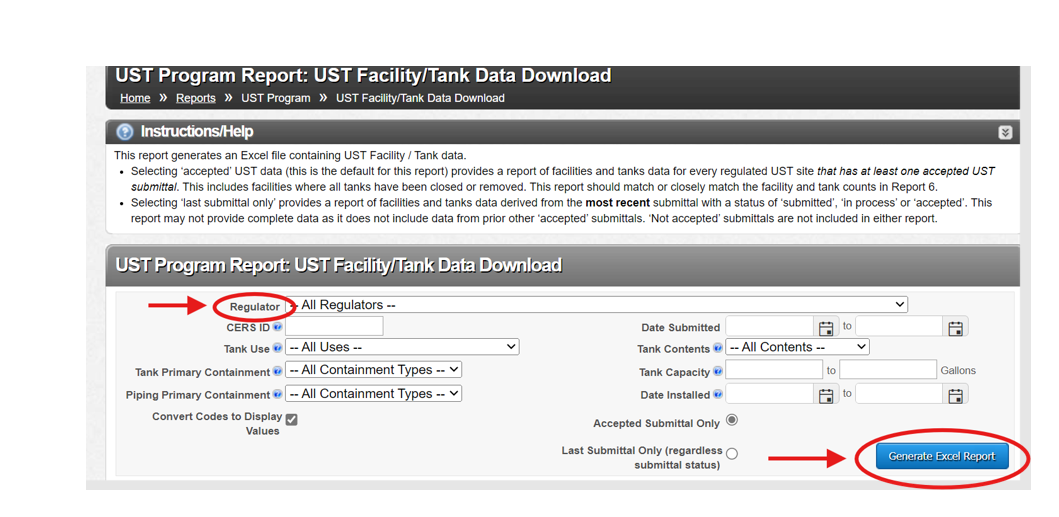This screenshot has height=517, width=1059.
Task: Open the All Regulators dropdown
Action: (x=598, y=305)
